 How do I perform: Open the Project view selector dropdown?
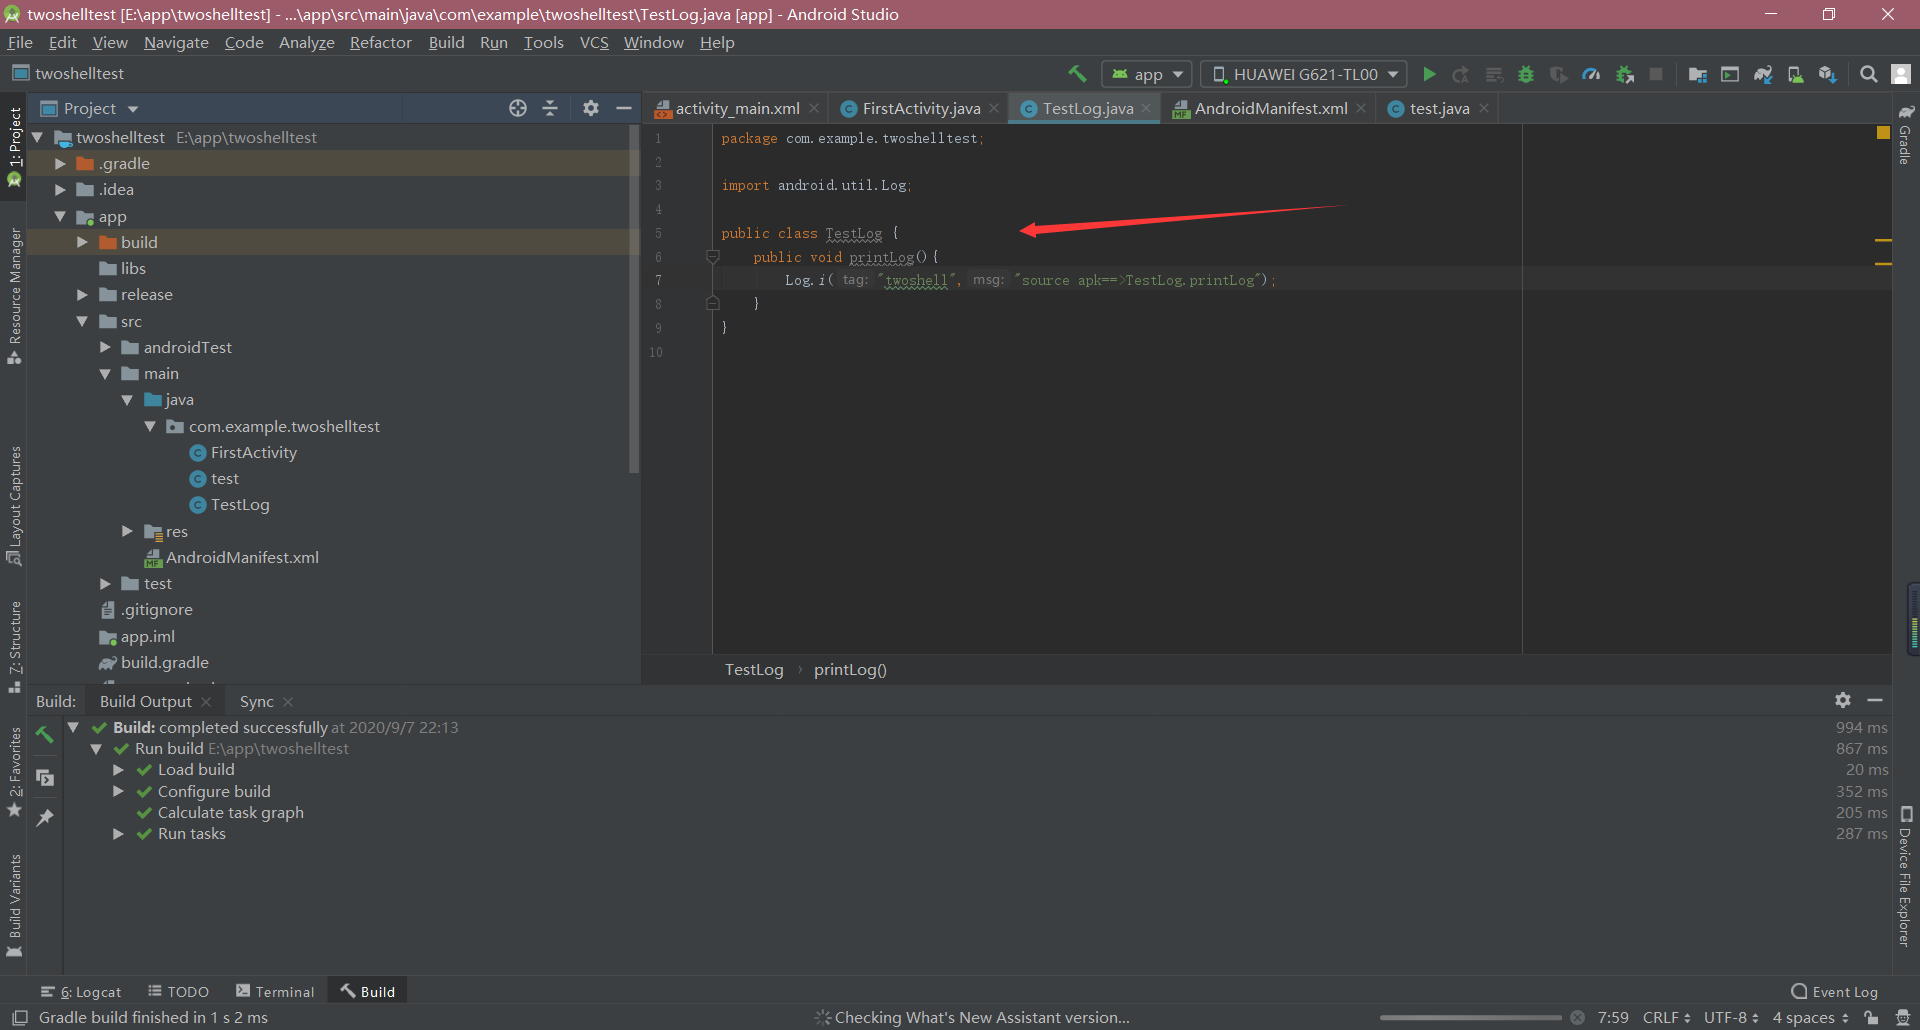[90, 108]
